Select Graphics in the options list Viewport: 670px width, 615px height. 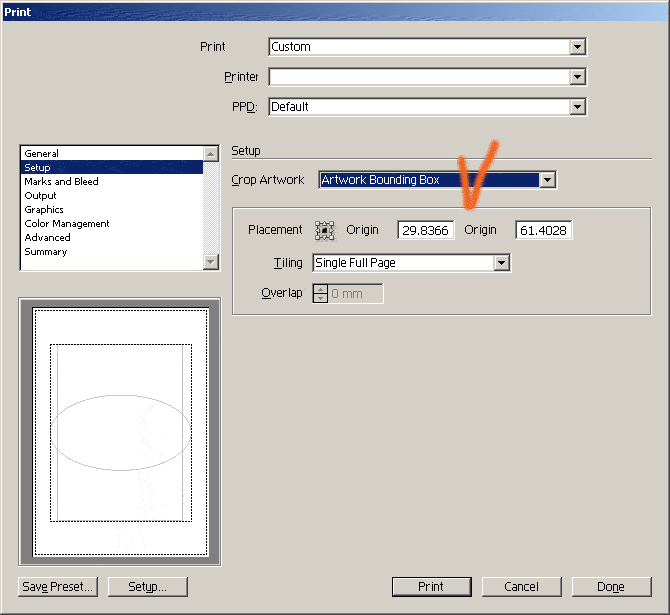click(112, 209)
